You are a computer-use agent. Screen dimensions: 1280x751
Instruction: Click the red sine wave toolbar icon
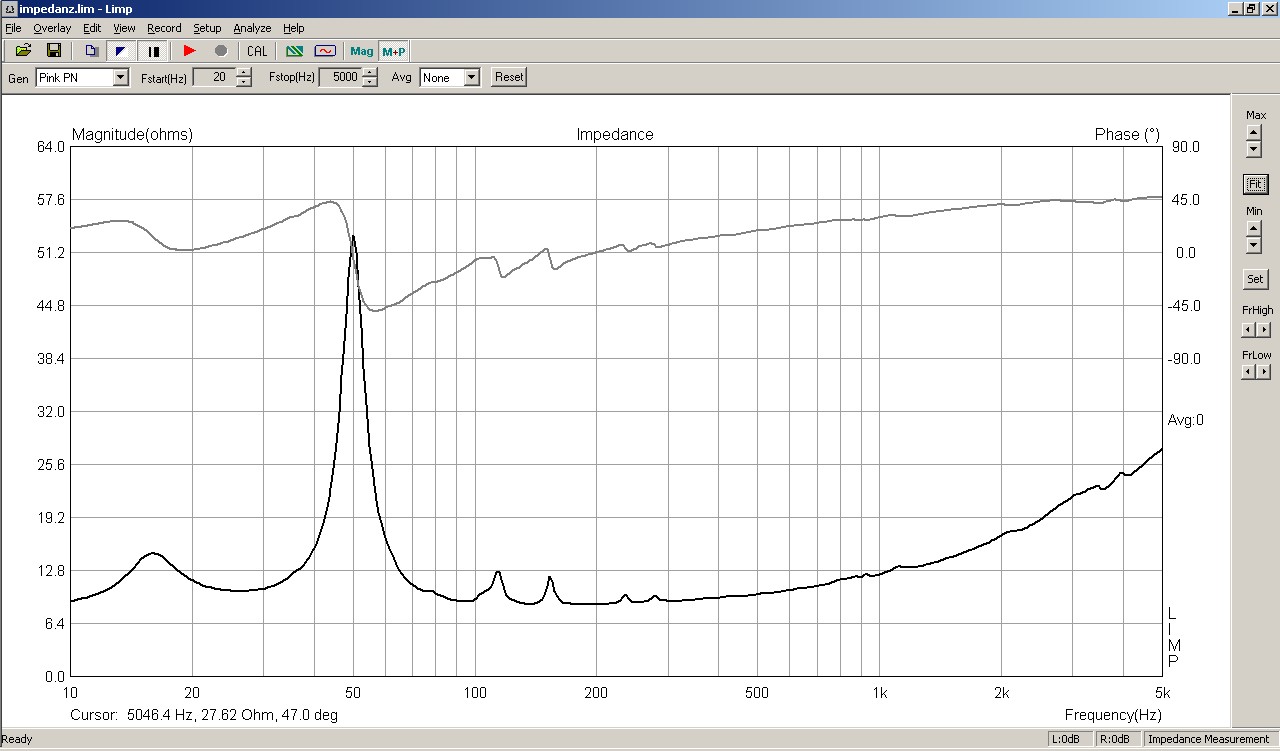[325, 51]
